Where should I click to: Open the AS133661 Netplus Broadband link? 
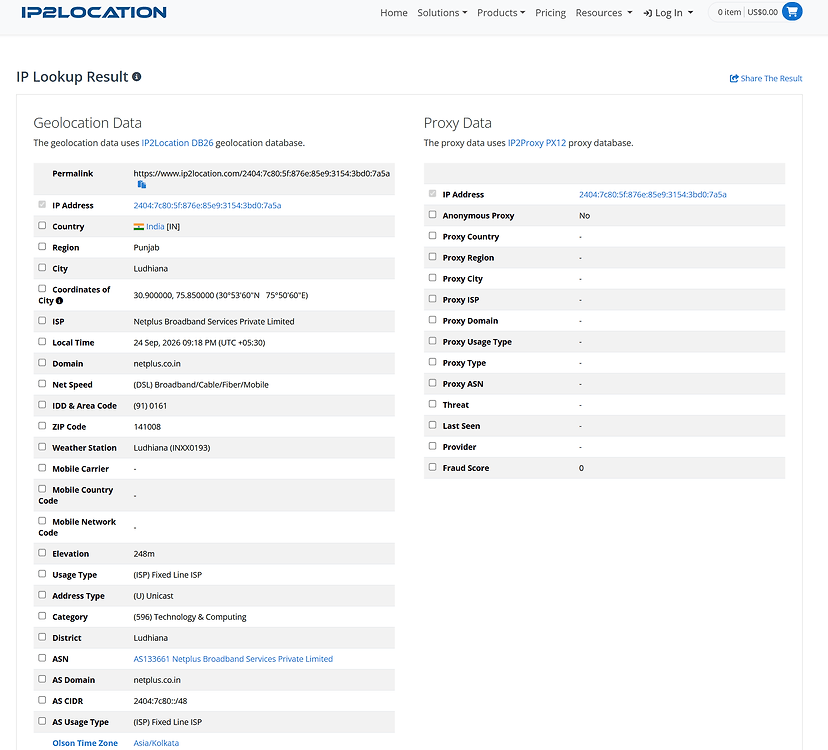tap(233, 659)
